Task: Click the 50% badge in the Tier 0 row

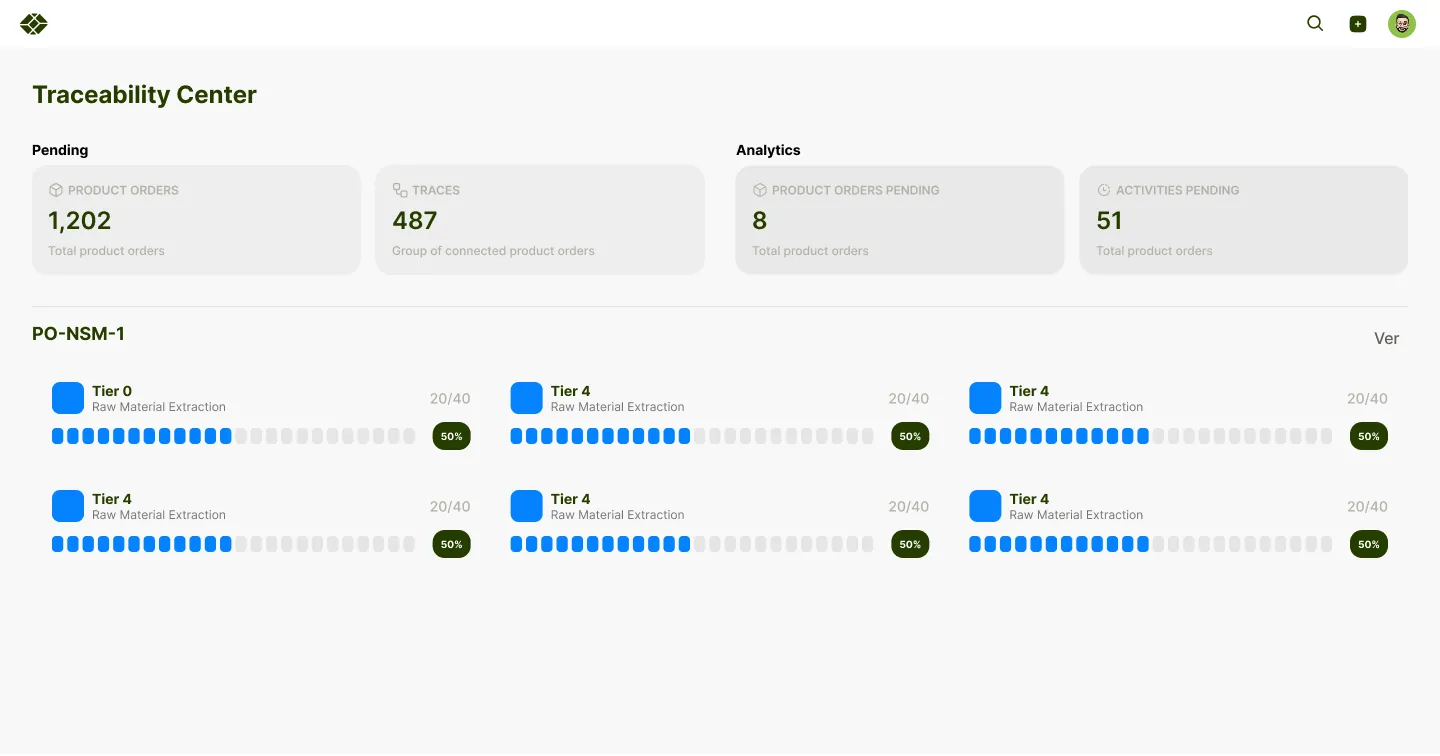Action: pos(452,436)
